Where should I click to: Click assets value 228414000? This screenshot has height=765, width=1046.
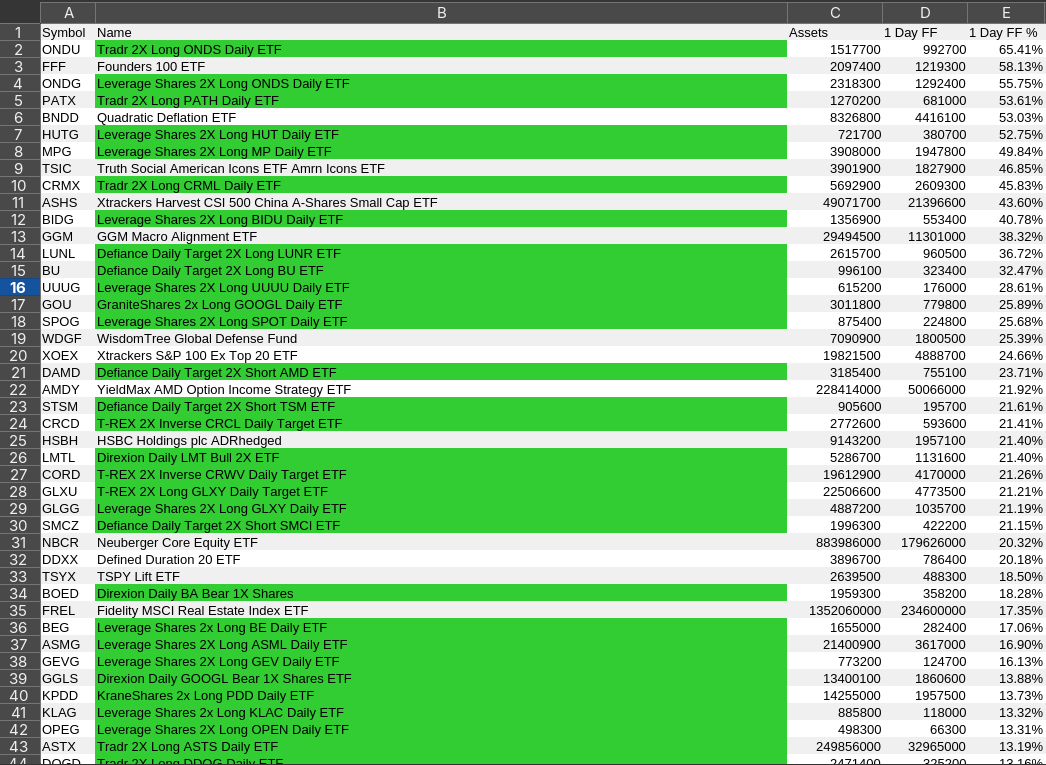tap(835, 390)
